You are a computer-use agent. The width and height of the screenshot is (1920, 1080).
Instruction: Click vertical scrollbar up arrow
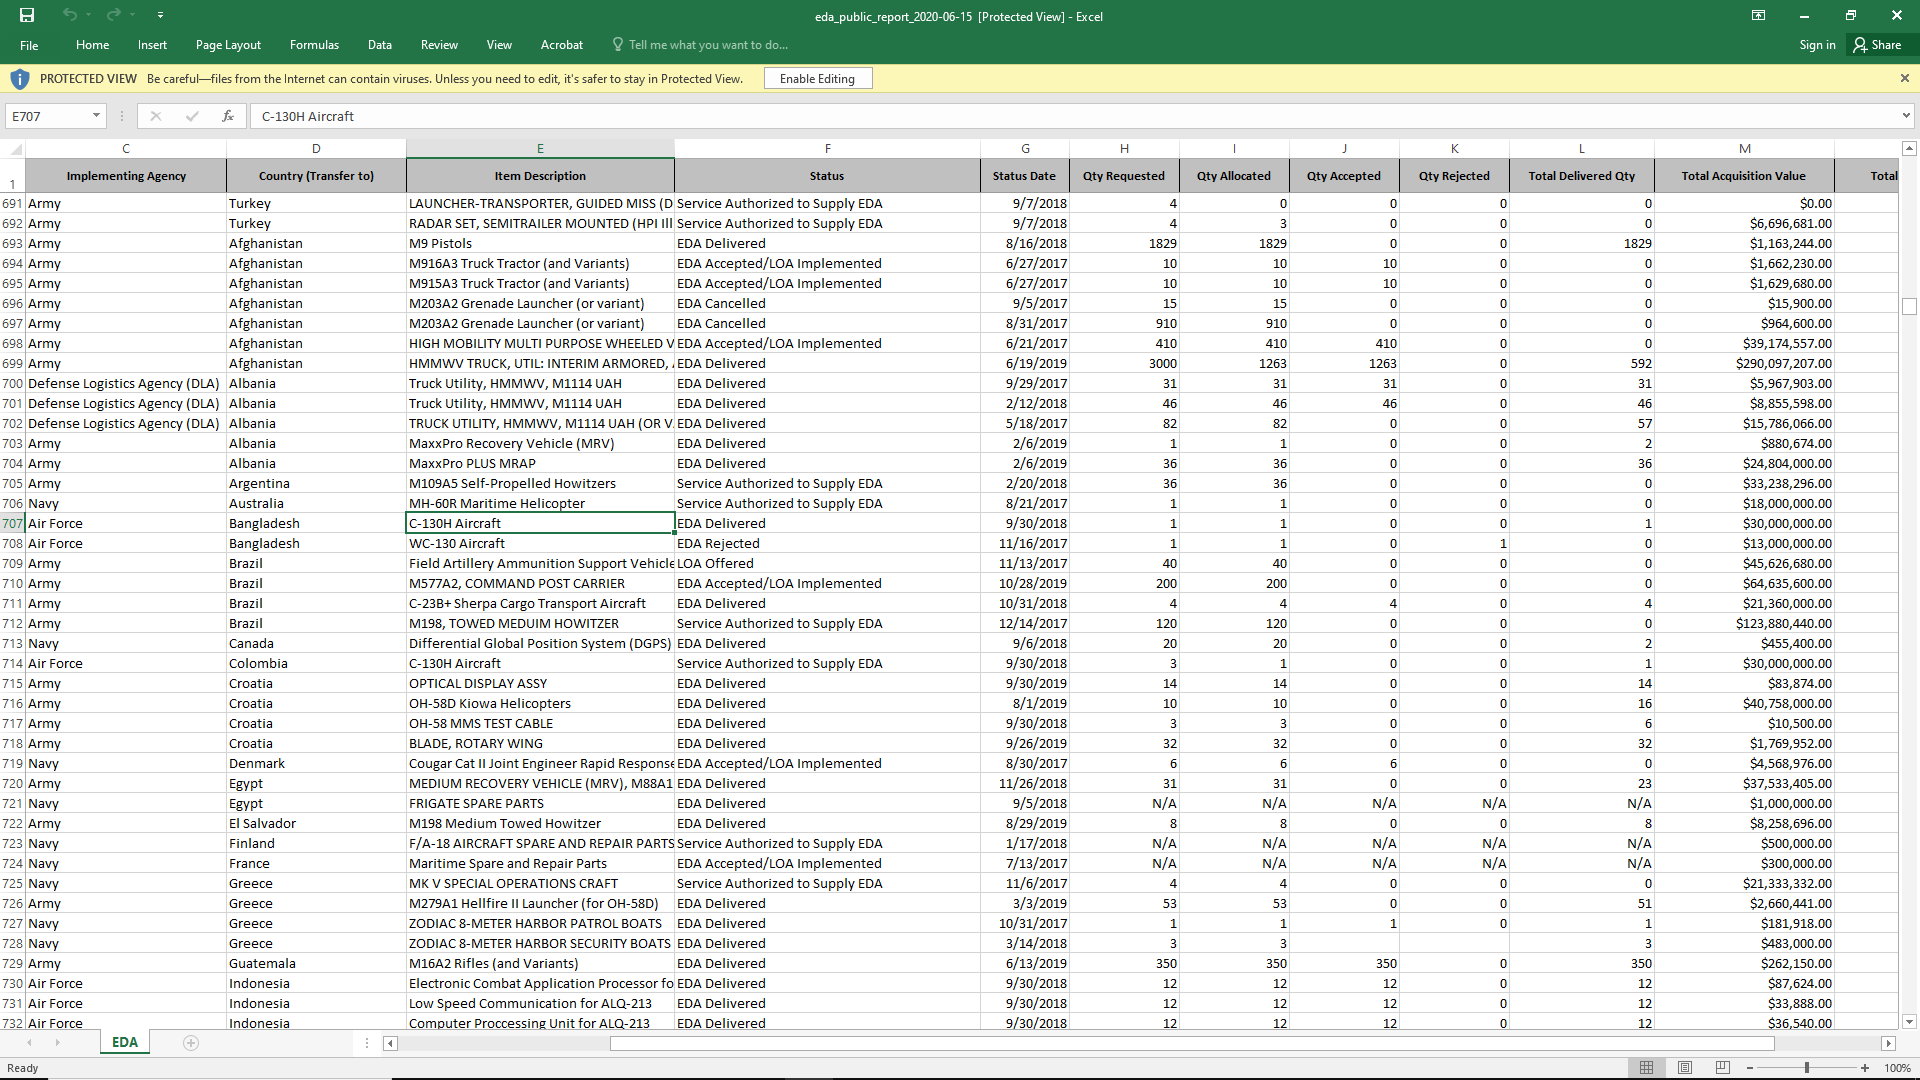pos(1909,149)
